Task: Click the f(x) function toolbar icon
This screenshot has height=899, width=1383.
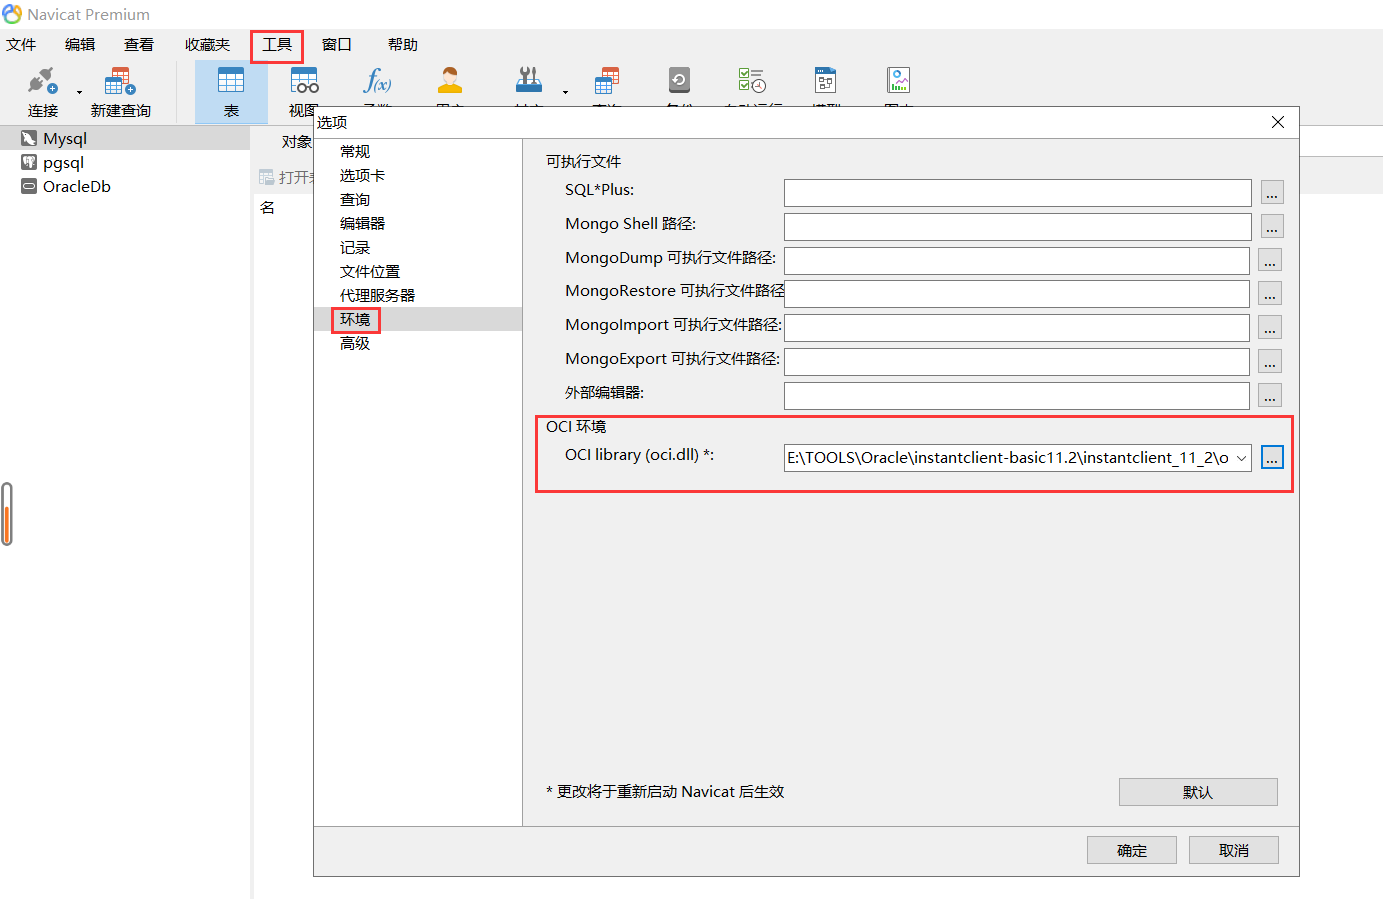Action: 377,85
